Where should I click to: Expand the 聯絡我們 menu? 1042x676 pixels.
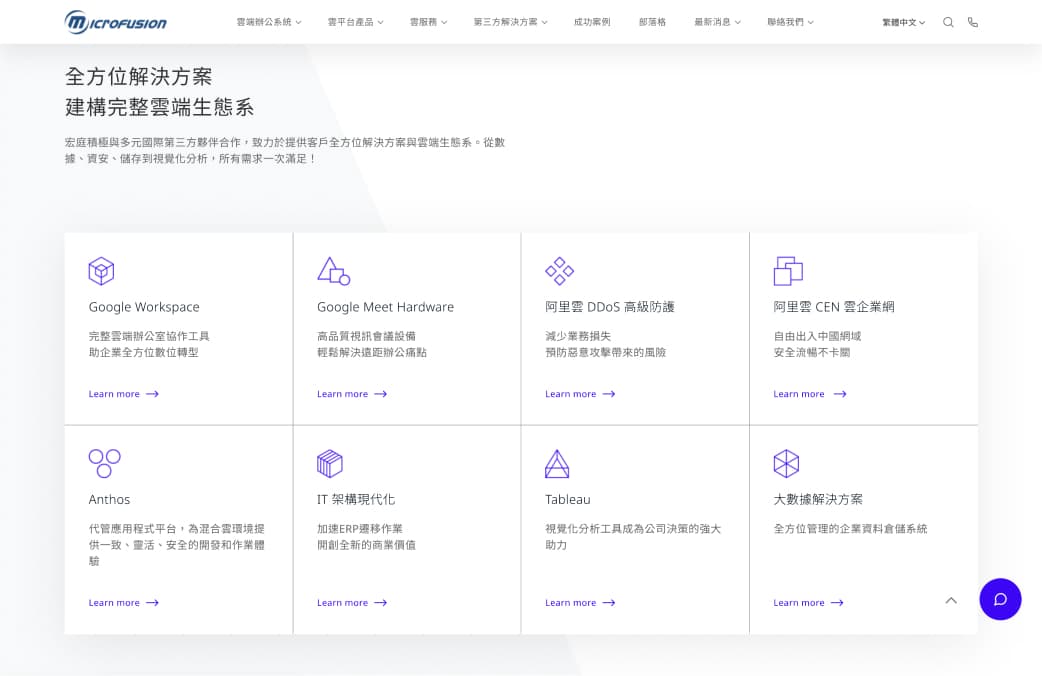click(x=790, y=22)
